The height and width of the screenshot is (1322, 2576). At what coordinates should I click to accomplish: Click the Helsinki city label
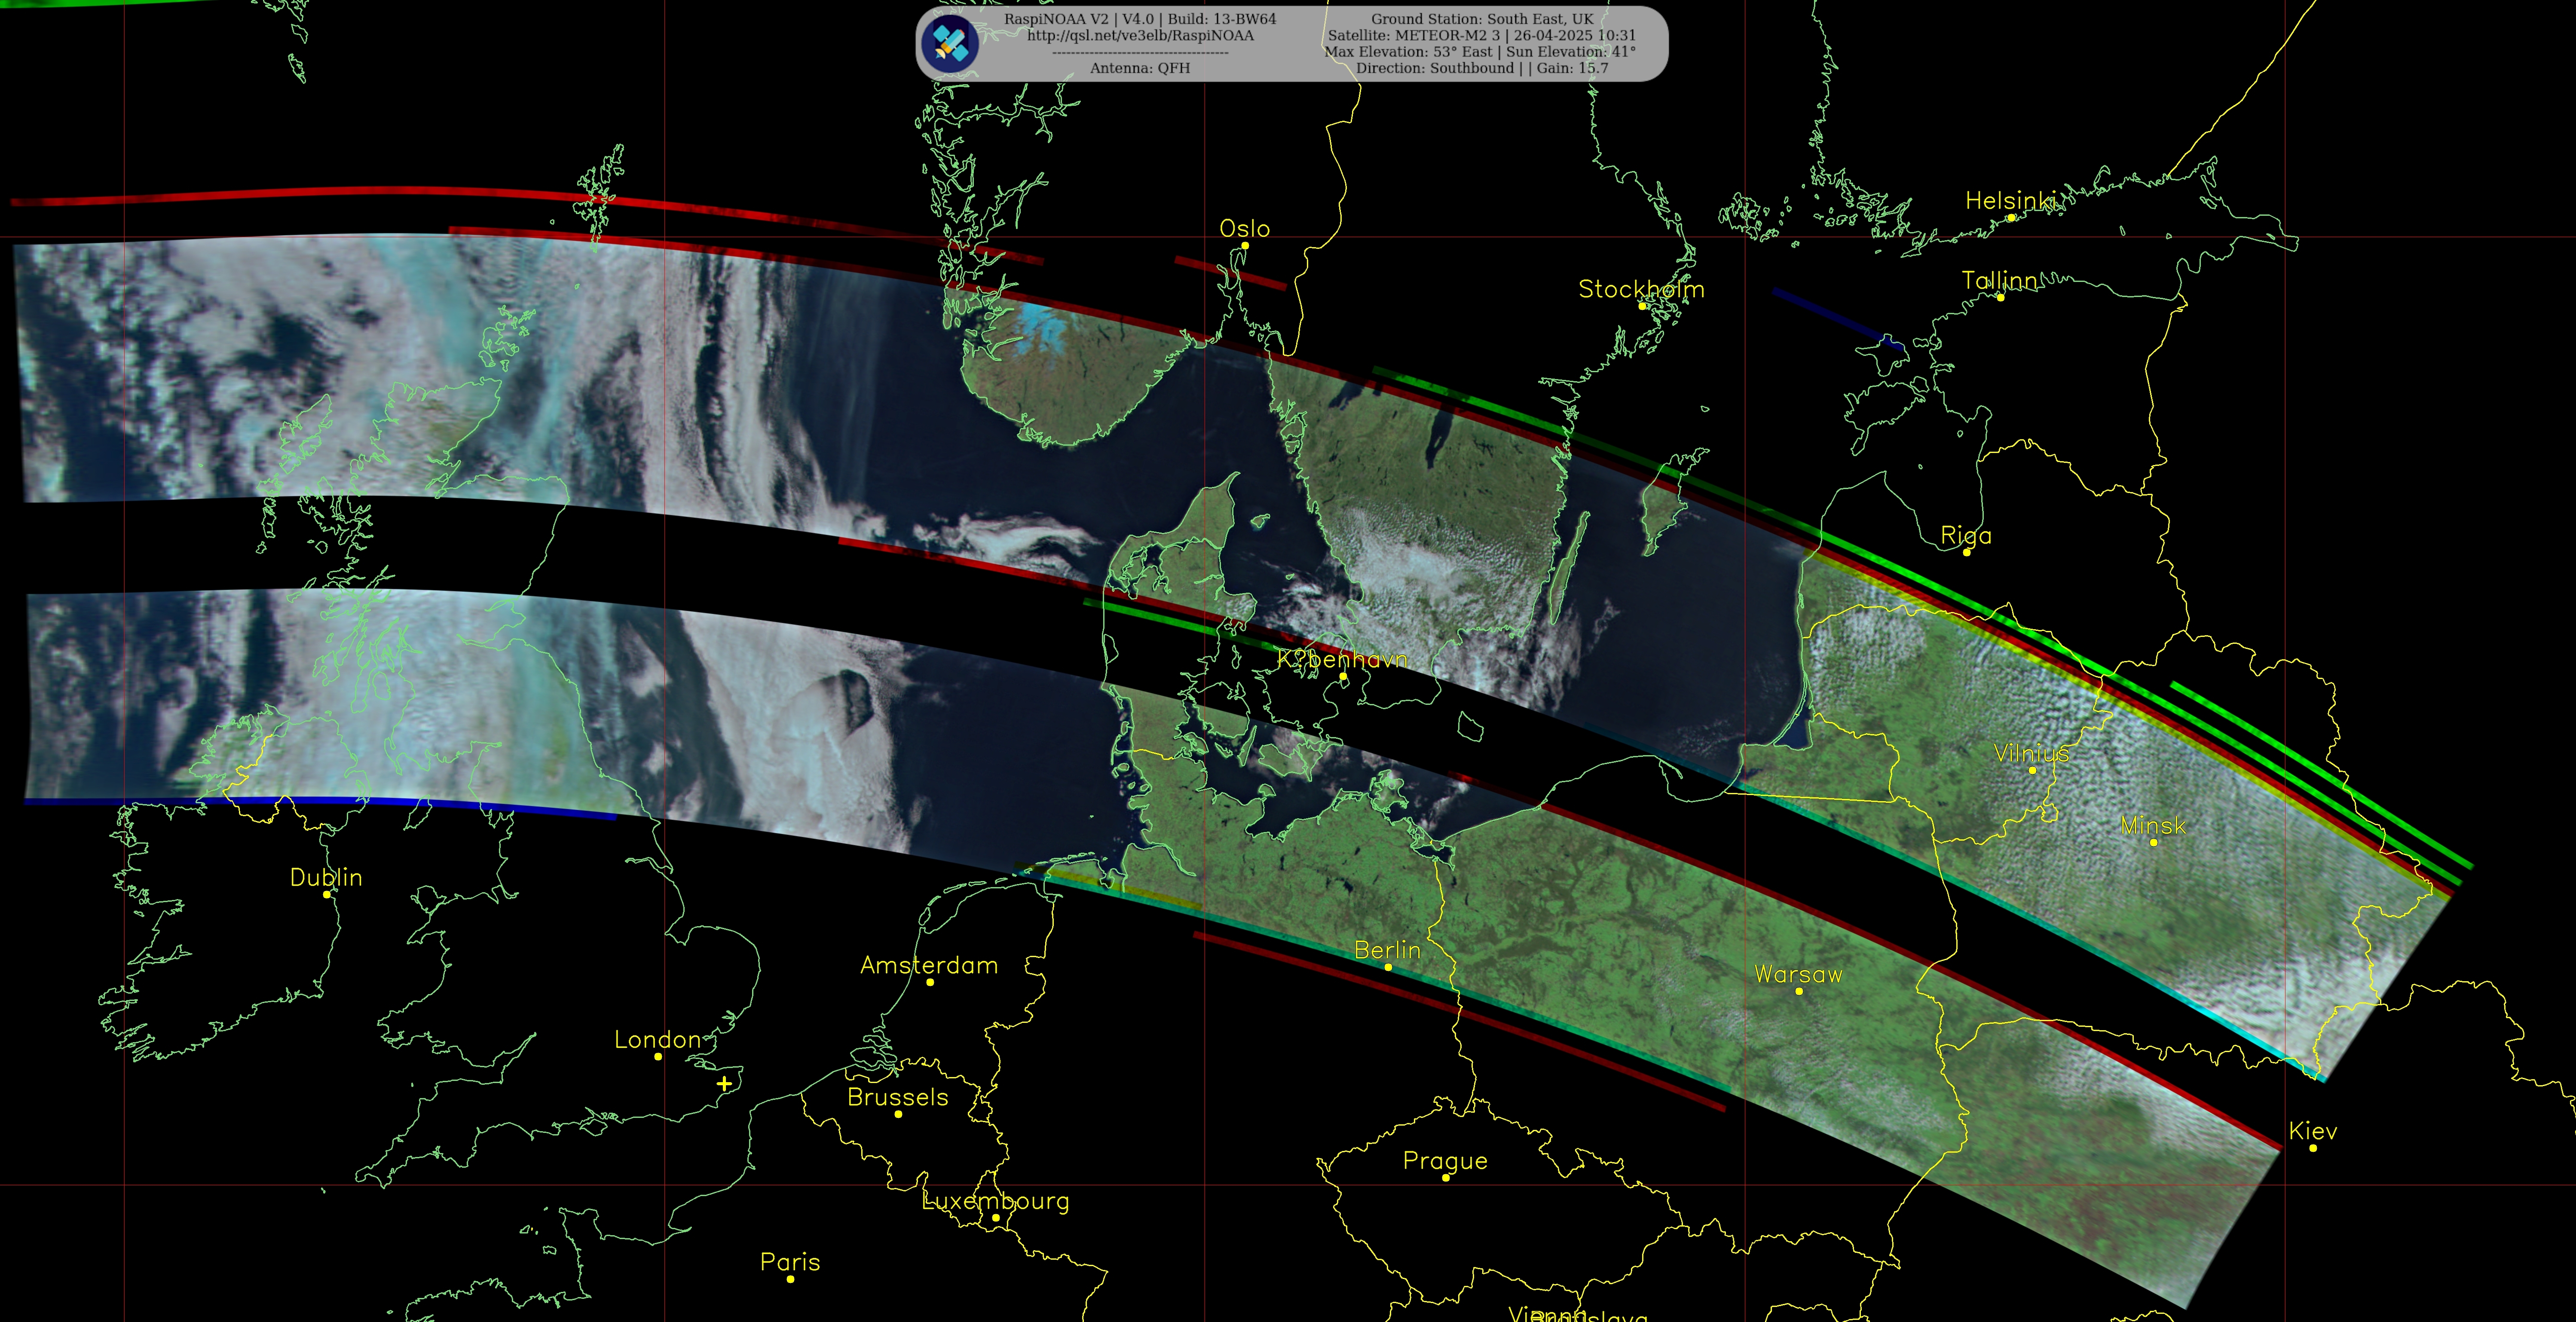pyautogui.click(x=2010, y=201)
